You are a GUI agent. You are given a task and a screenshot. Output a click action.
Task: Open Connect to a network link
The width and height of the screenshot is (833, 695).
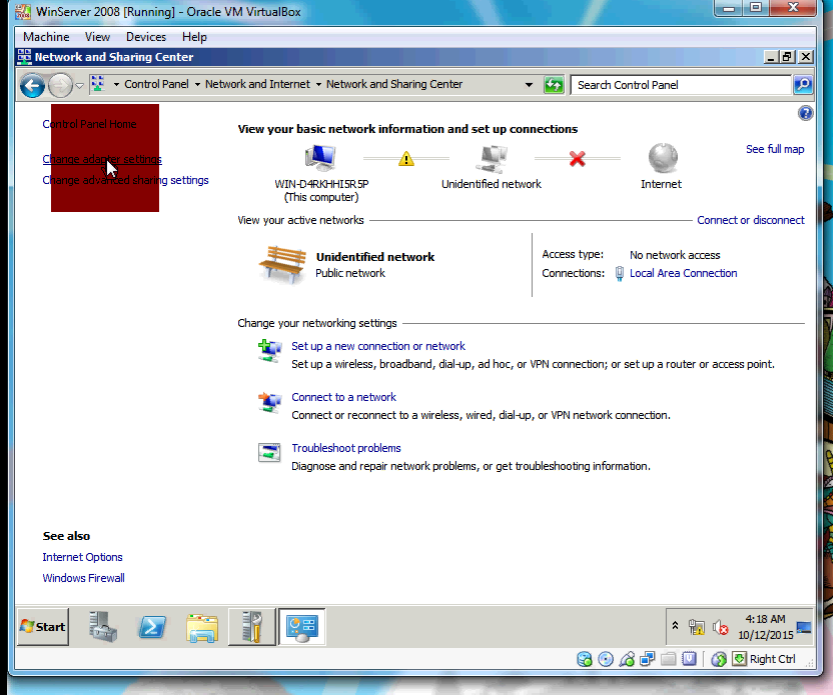click(x=344, y=397)
